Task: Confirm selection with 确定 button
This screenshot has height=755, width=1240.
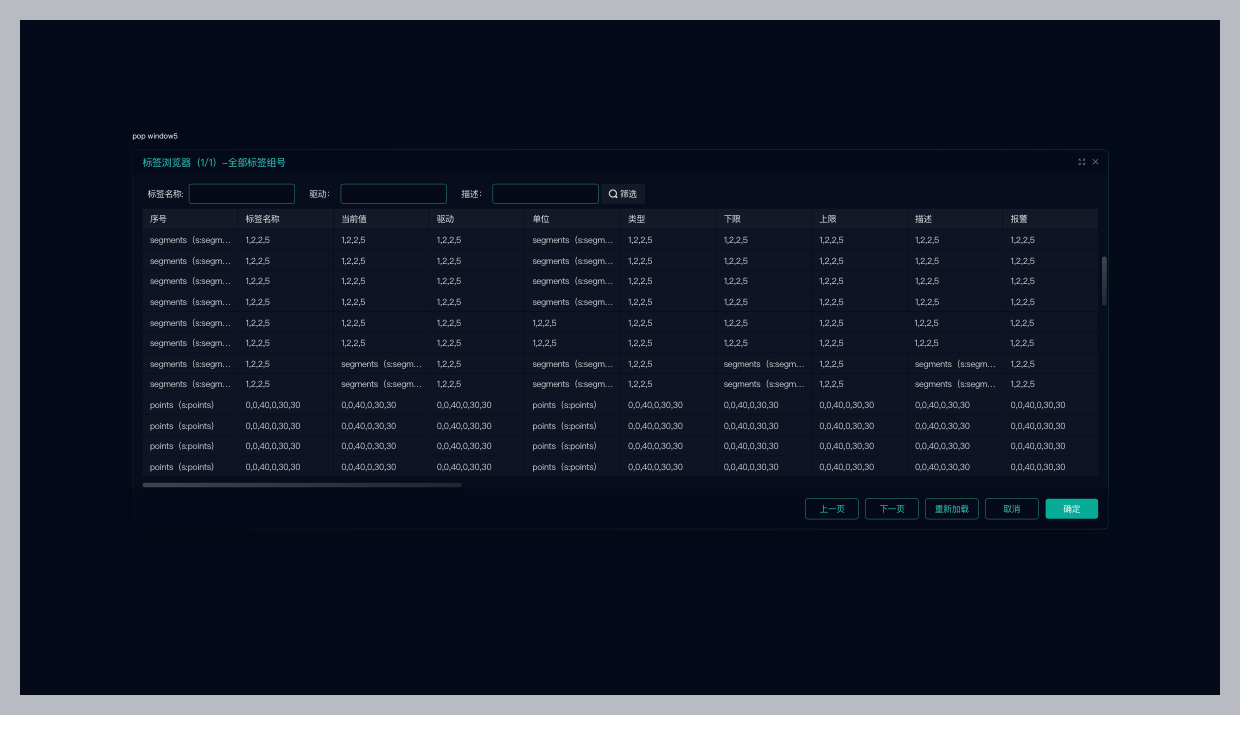Action: (1071, 509)
